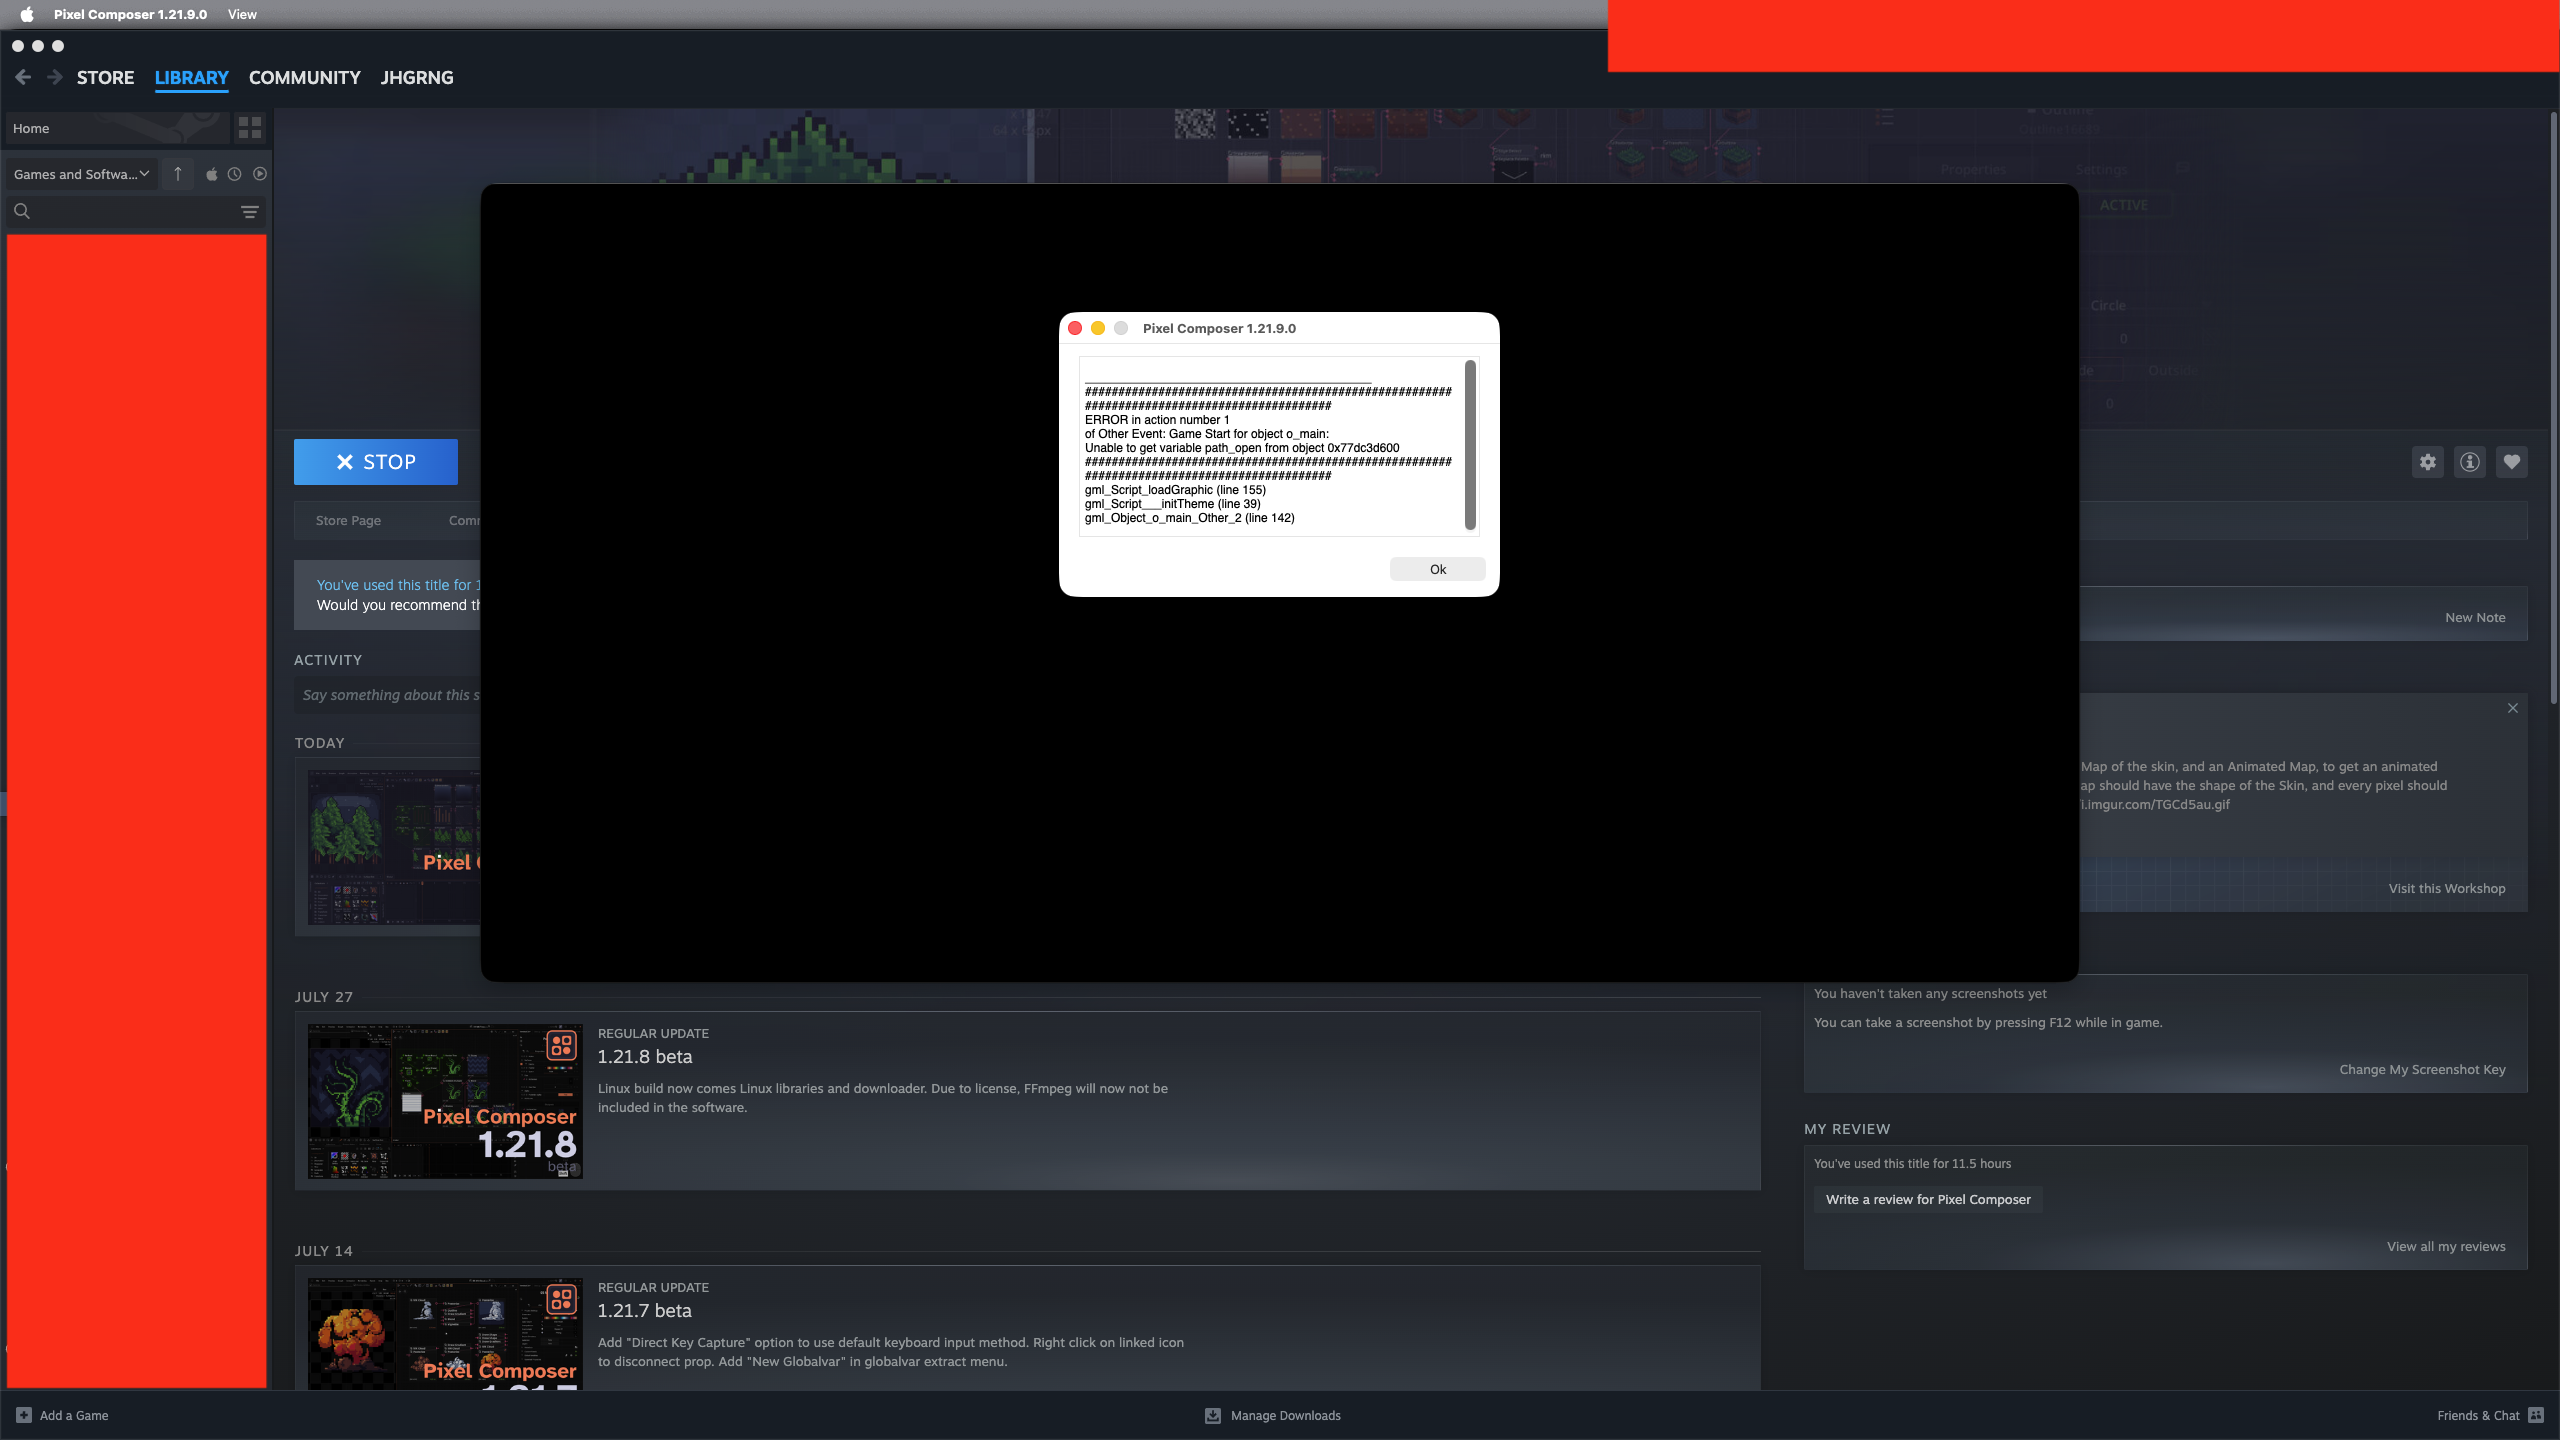2560x1440 pixels.
Task: Open Manage Downloads icon
Action: pos(1213,1415)
